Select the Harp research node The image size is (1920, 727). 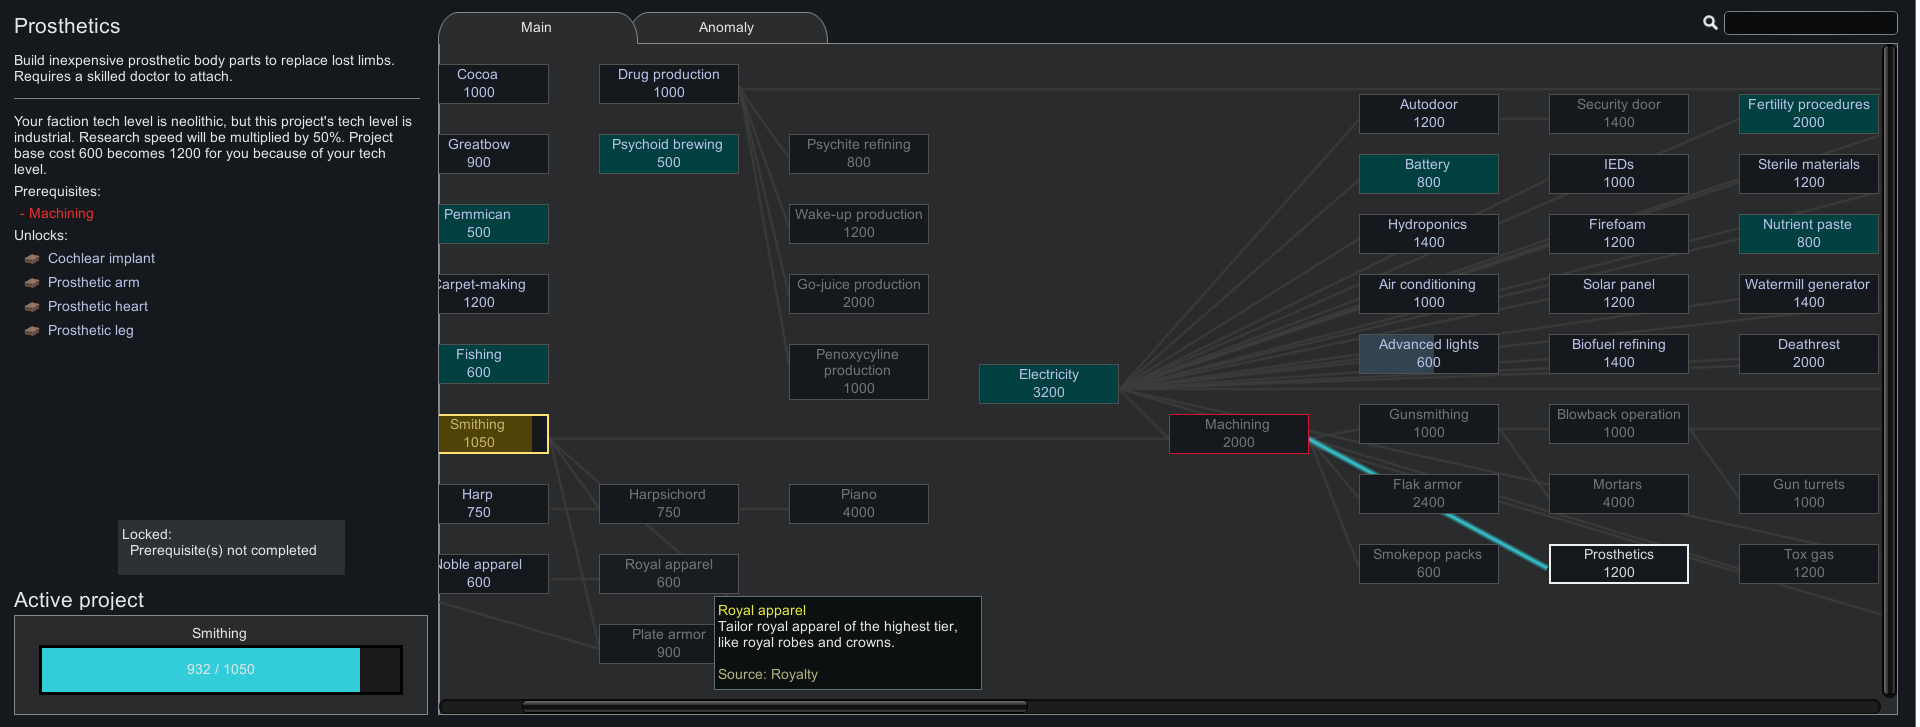494,504
